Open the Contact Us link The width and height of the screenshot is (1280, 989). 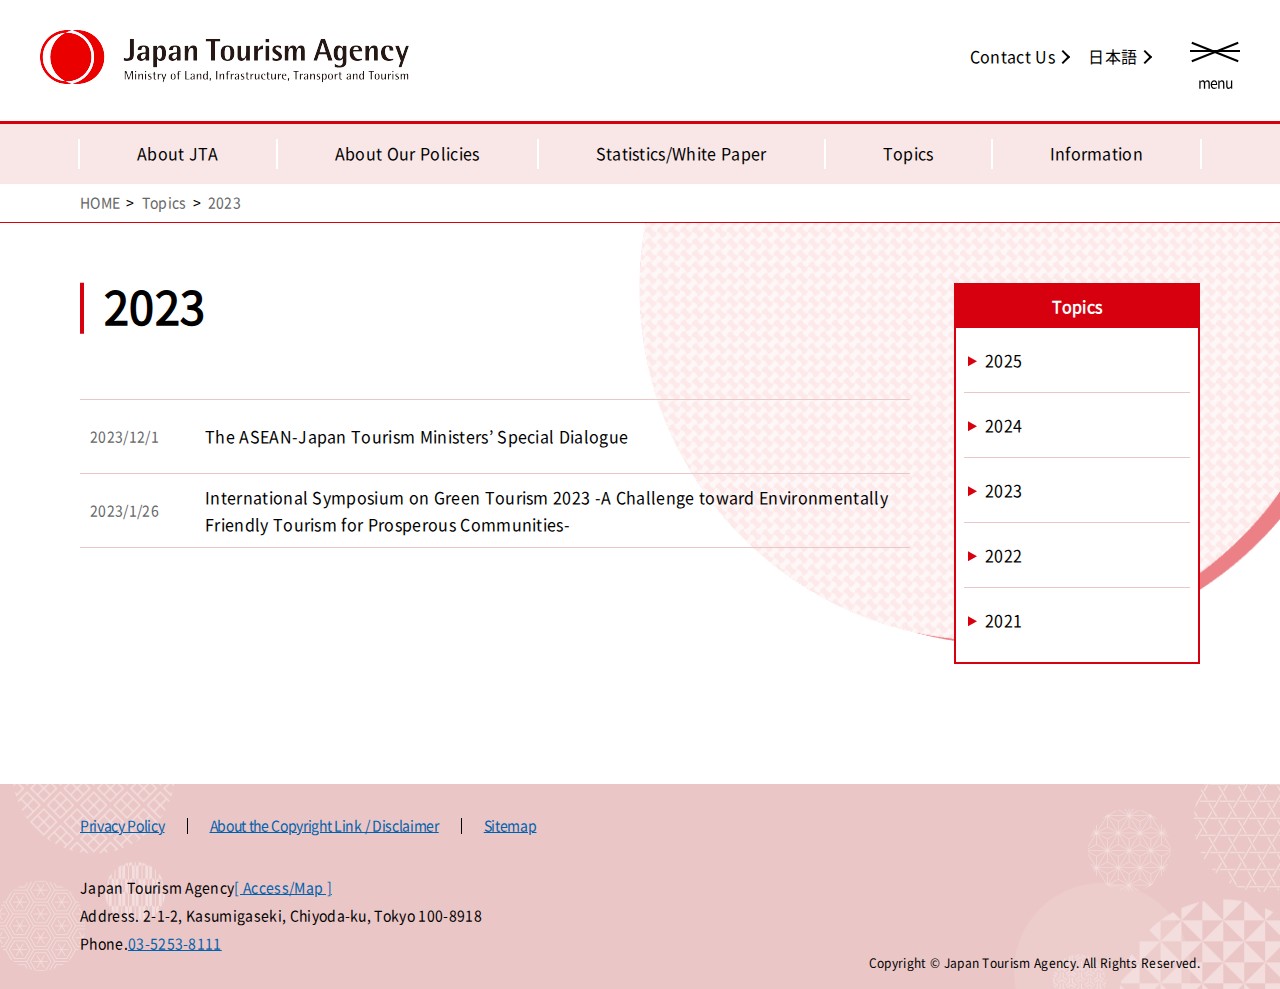(x=1020, y=57)
